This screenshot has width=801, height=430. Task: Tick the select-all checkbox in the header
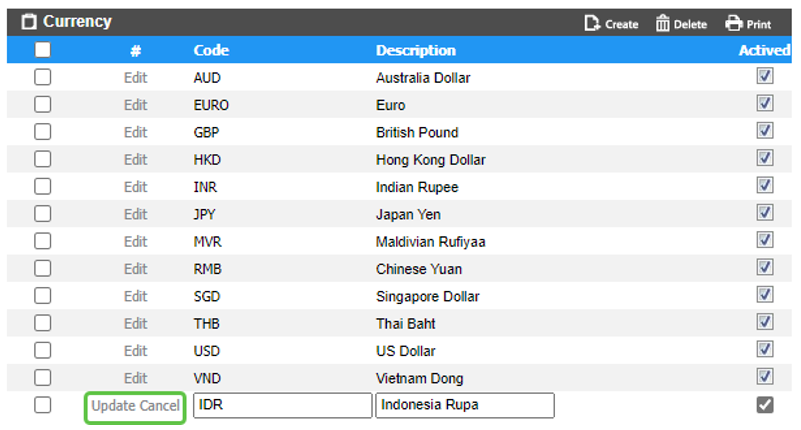[42, 50]
